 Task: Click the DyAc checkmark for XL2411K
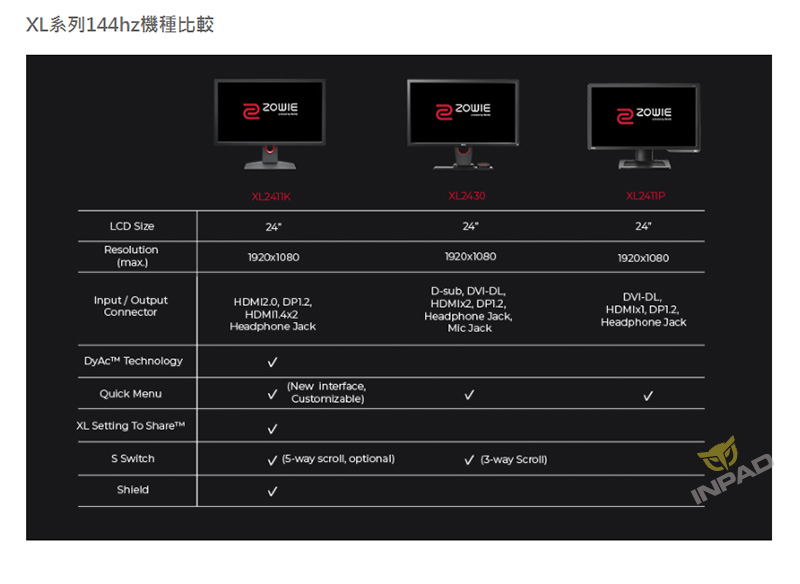[272, 362]
